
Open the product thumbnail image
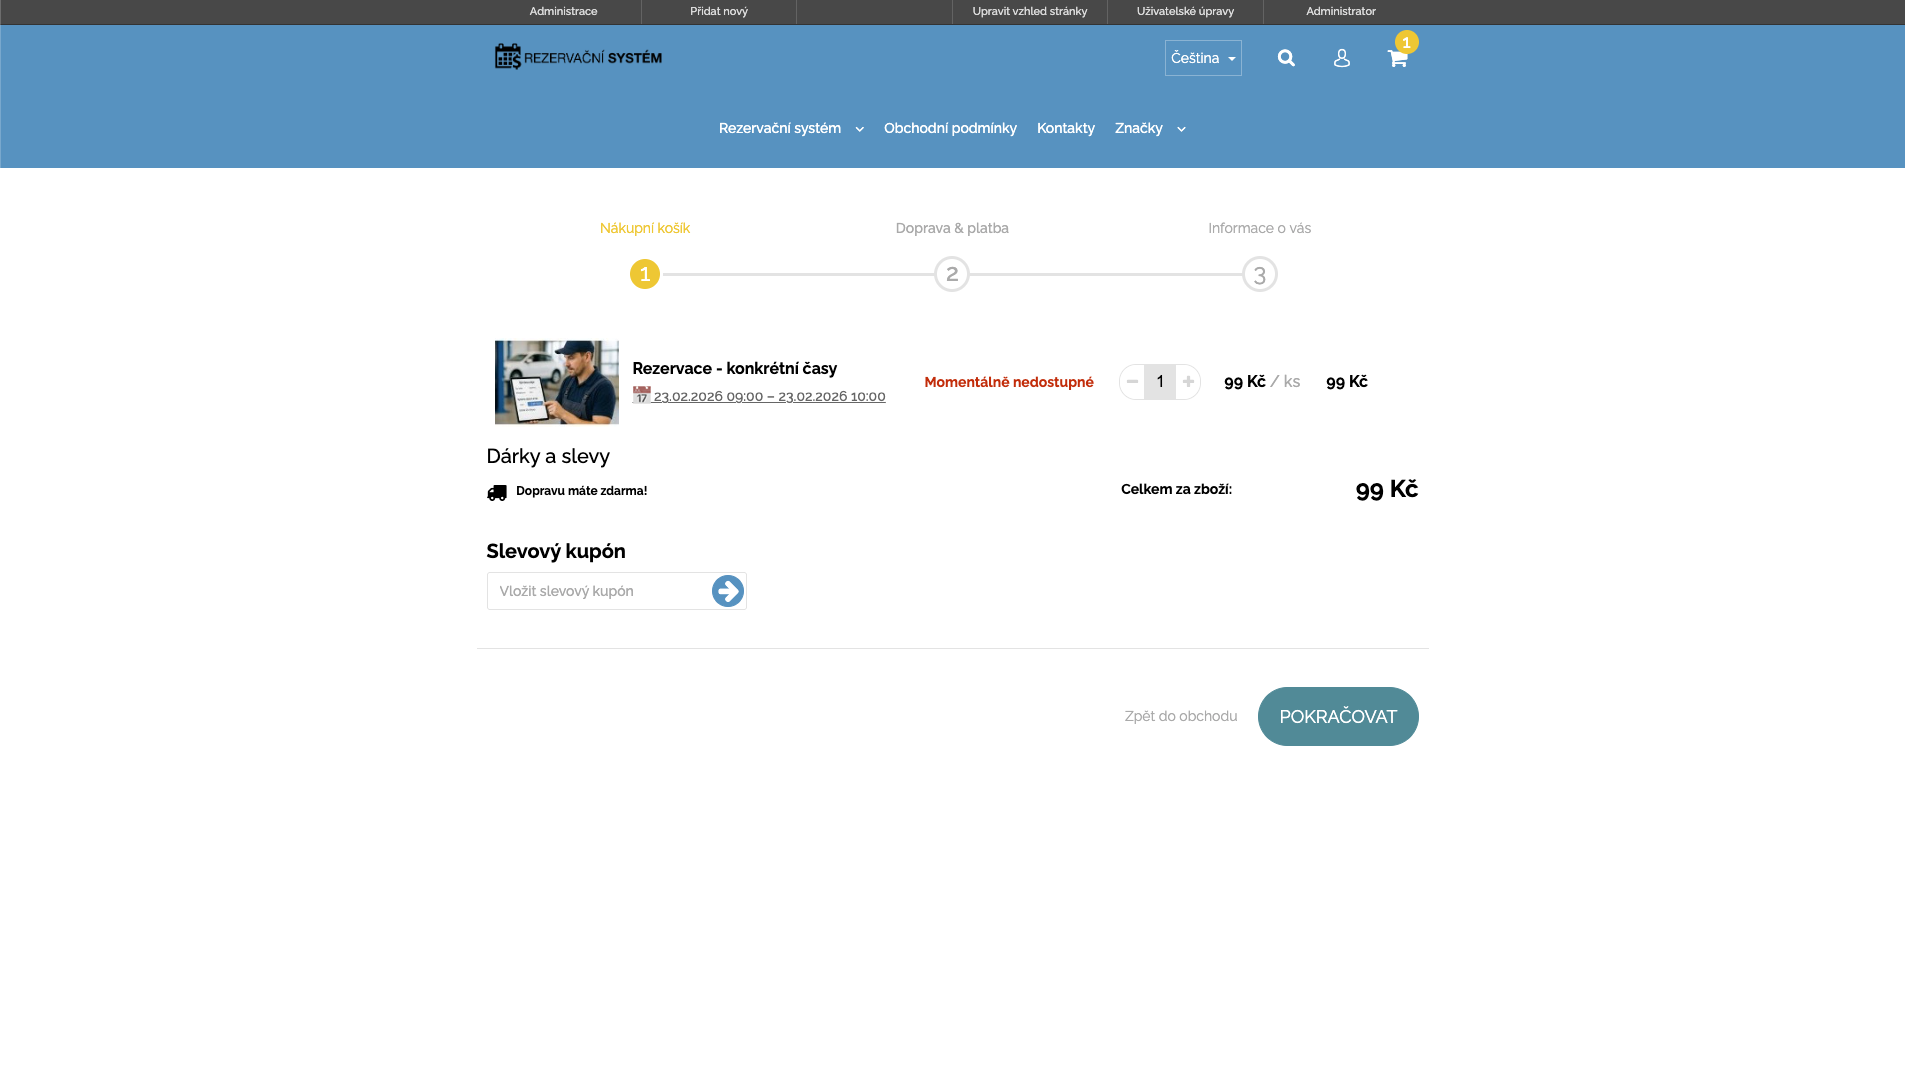[556, 382]
